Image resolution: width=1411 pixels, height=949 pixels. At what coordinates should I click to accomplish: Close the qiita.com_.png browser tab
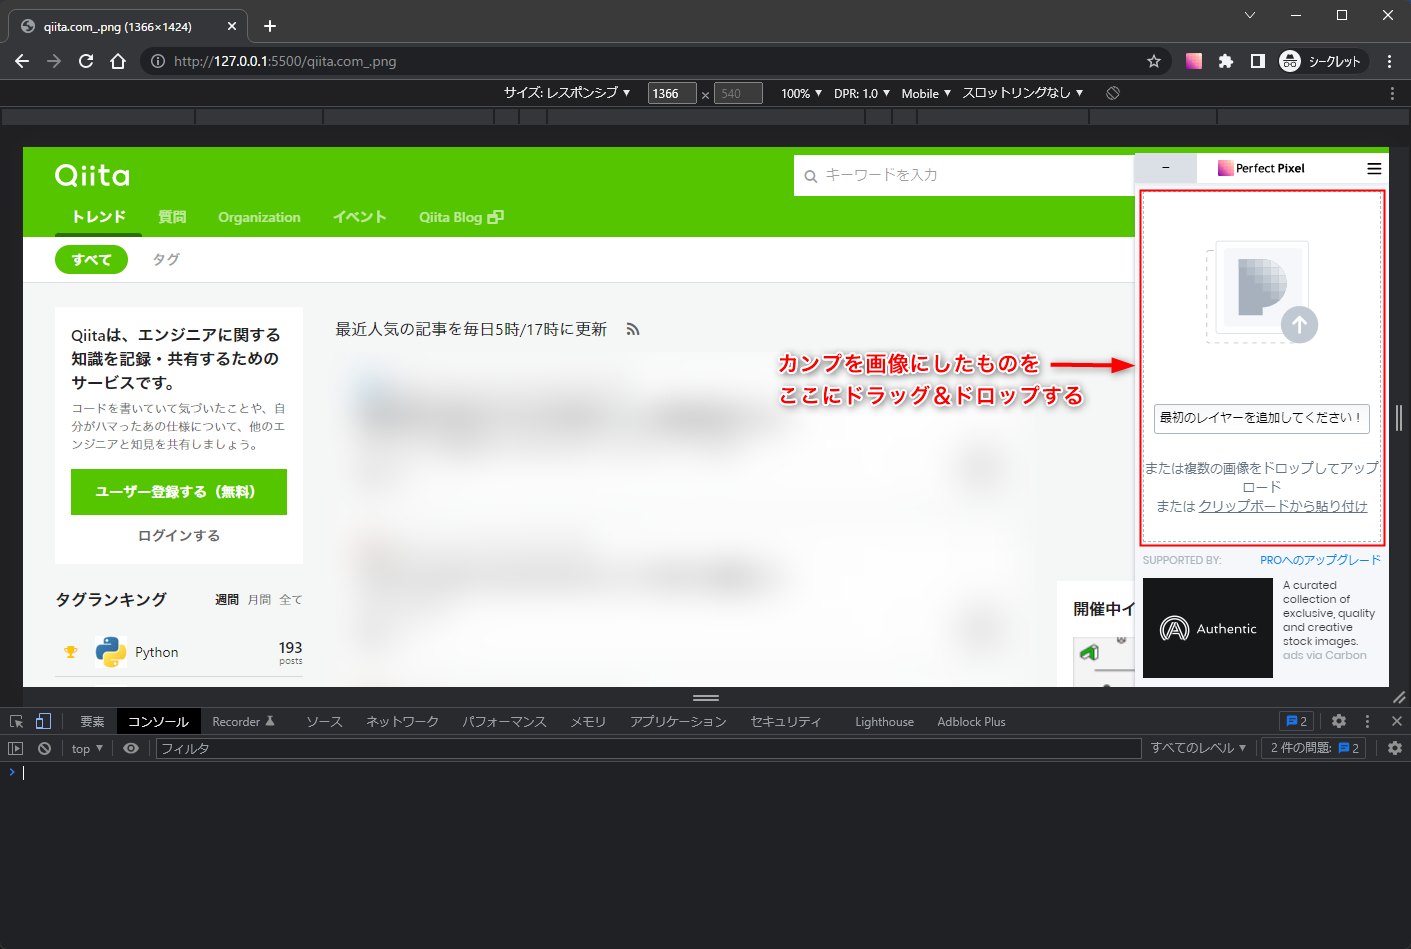point(232,26)
